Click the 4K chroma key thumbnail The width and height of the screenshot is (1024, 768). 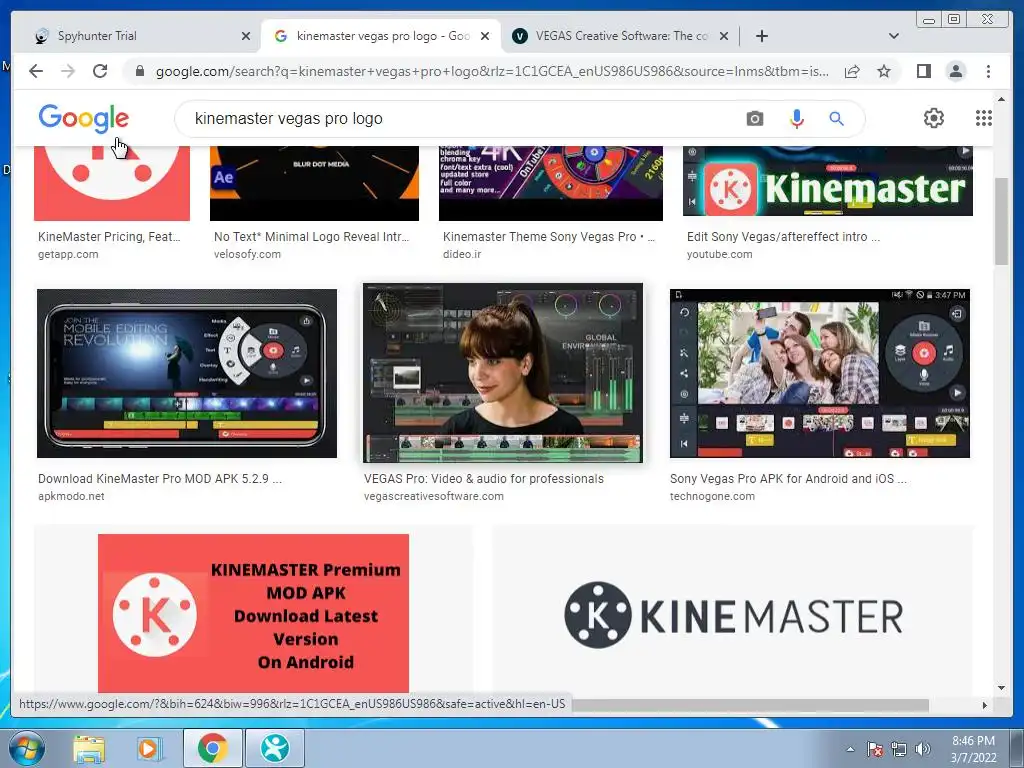551,184
